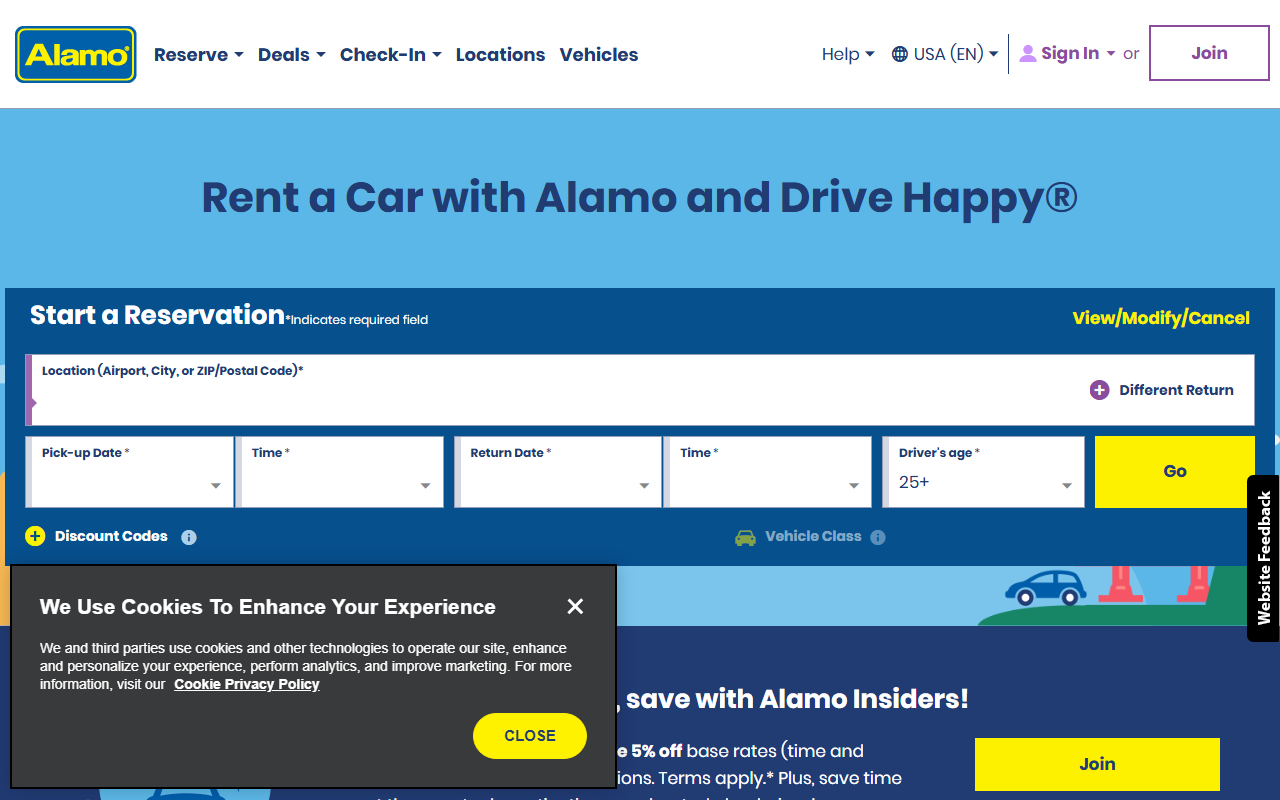Open the Return Date picker
Viewport: 1280px width, 800px height.
pos(558,472)
